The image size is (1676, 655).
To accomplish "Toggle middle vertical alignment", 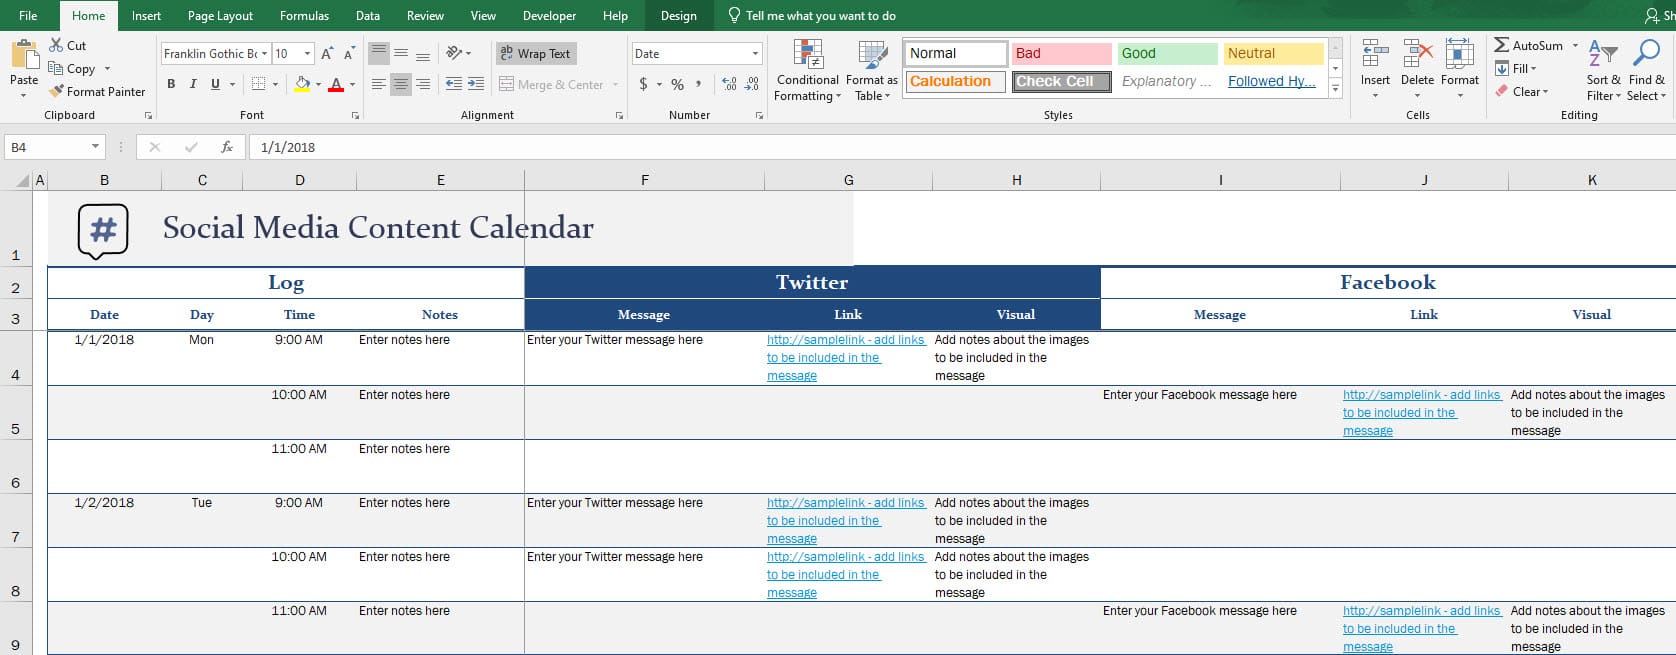I will tap(401, 53).
